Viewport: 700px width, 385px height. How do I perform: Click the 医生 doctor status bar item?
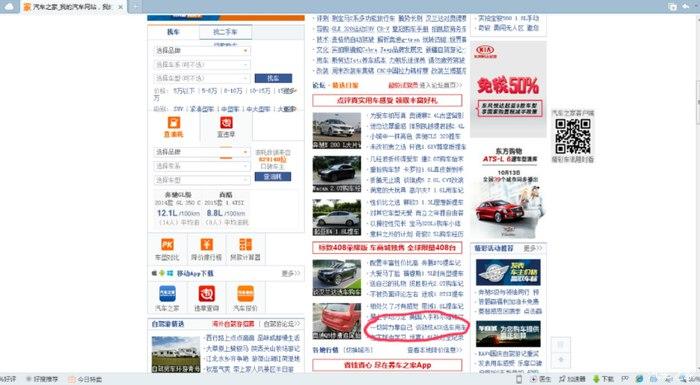tap(541, 379)
